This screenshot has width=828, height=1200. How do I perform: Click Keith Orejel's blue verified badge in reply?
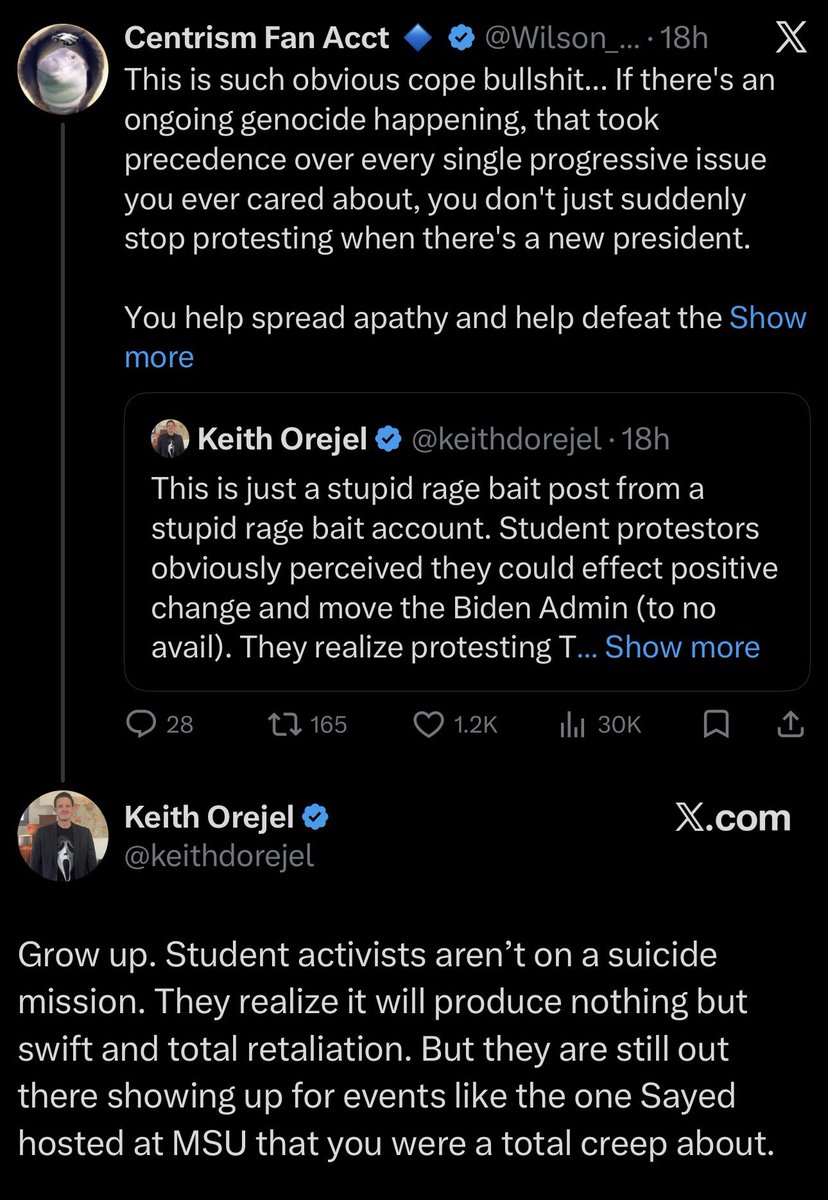coord(316,818)
